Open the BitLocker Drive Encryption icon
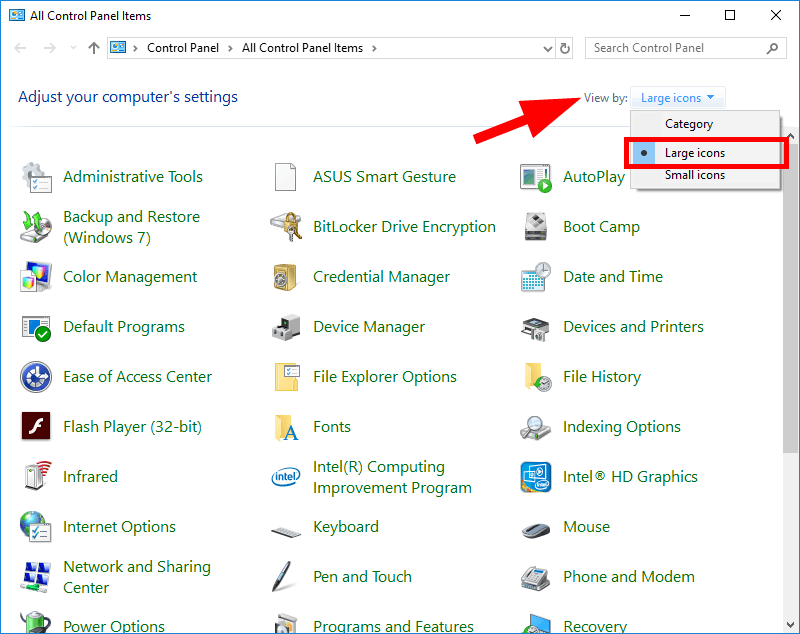Image resolution: width=800 pixels, height=634 pixels. pyautogui.click(x=286, y=227)
